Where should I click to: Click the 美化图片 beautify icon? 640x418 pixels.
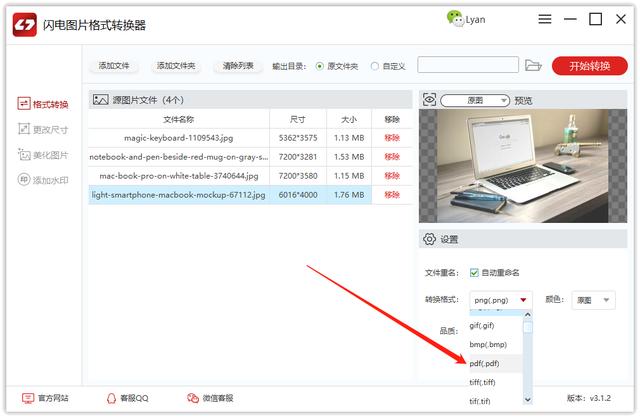(x=24, y=154)
